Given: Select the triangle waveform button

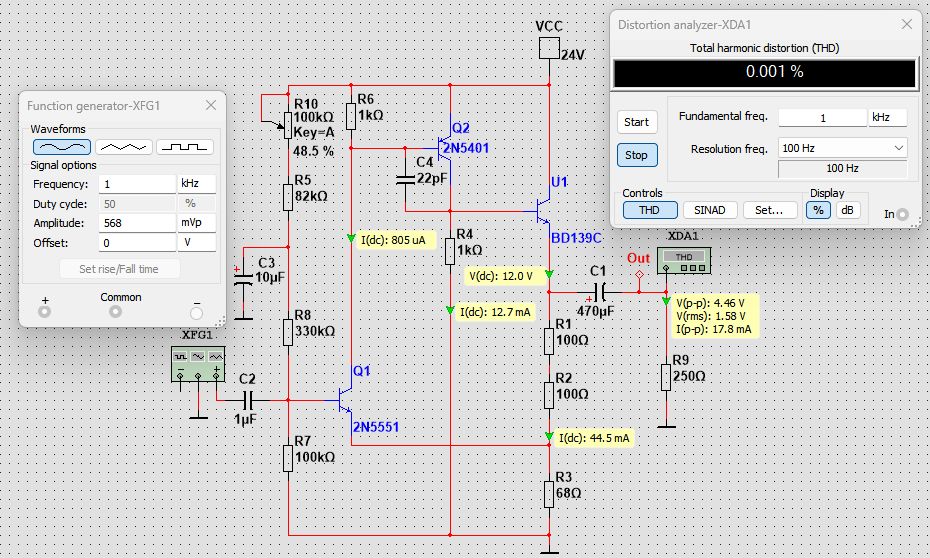Looking at the screenshot, I should (123, 146).
